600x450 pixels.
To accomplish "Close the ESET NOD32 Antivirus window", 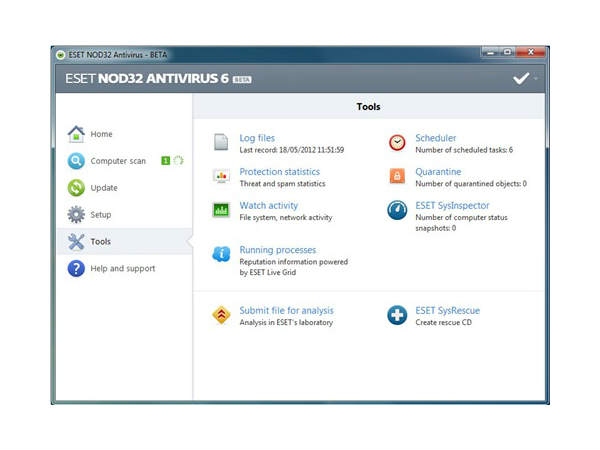I will click(x=530, y=52).
